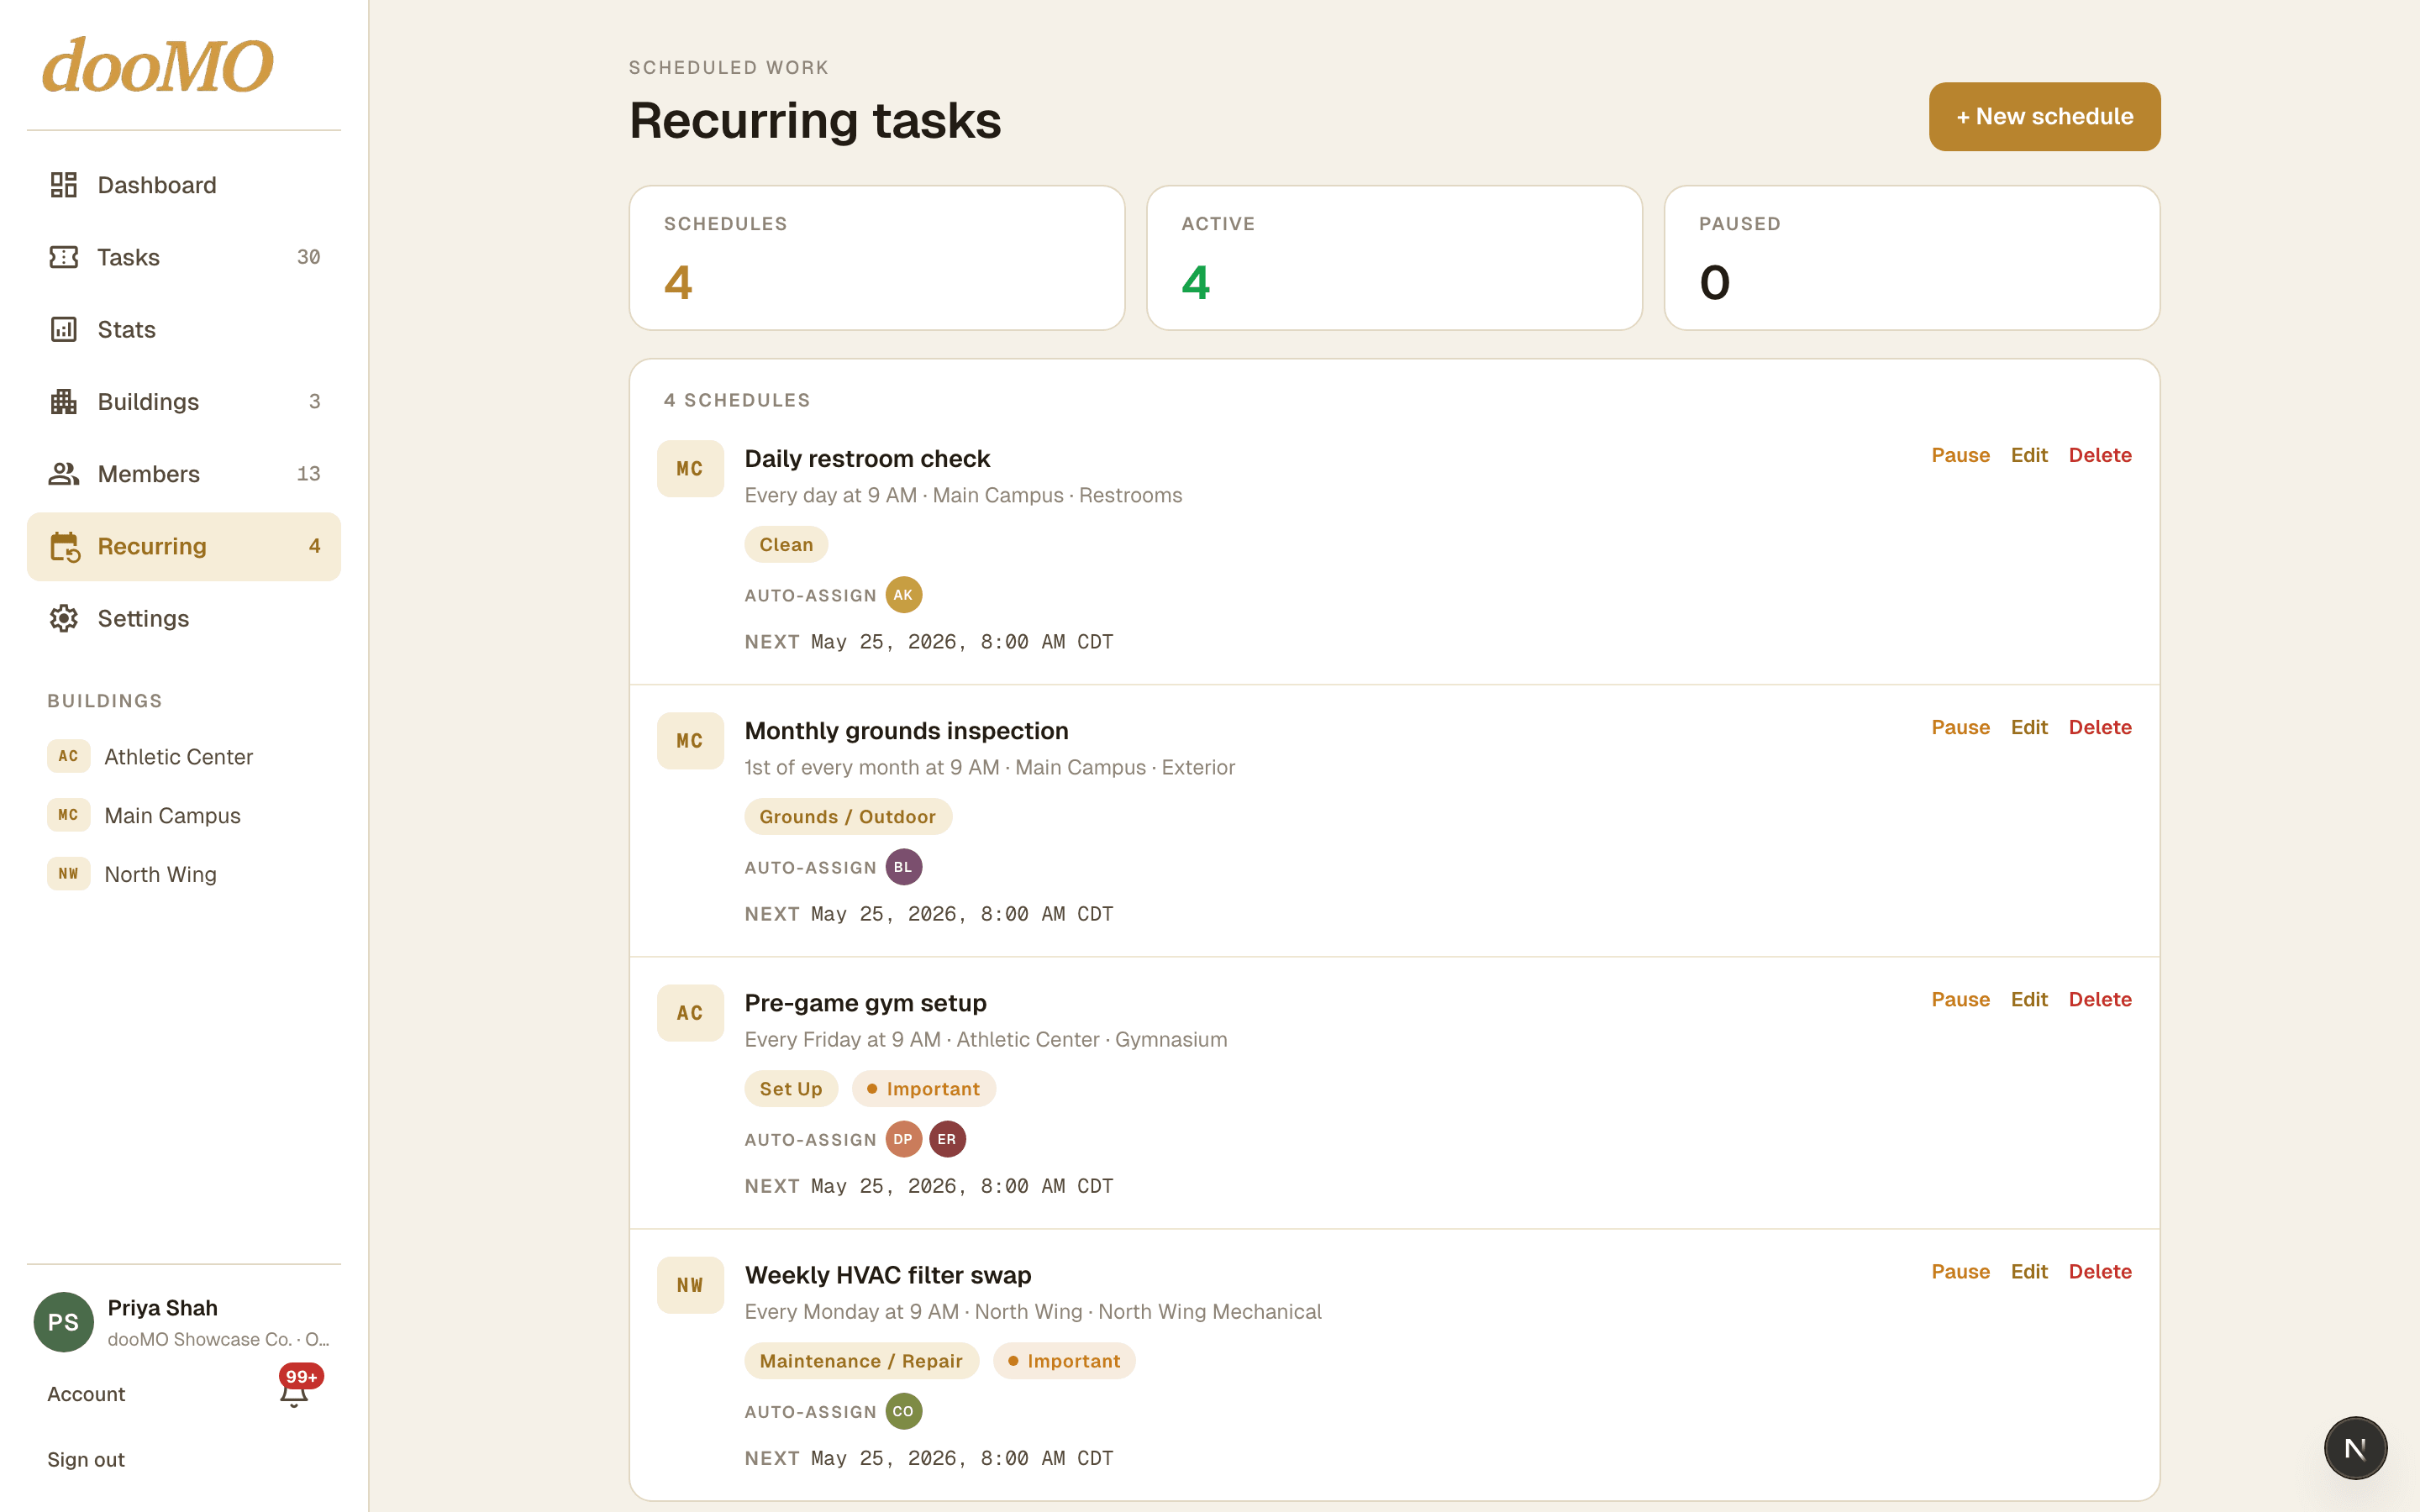Open the Dashboard grid icon
The image size is (2420, 1512).
point(64,185)
